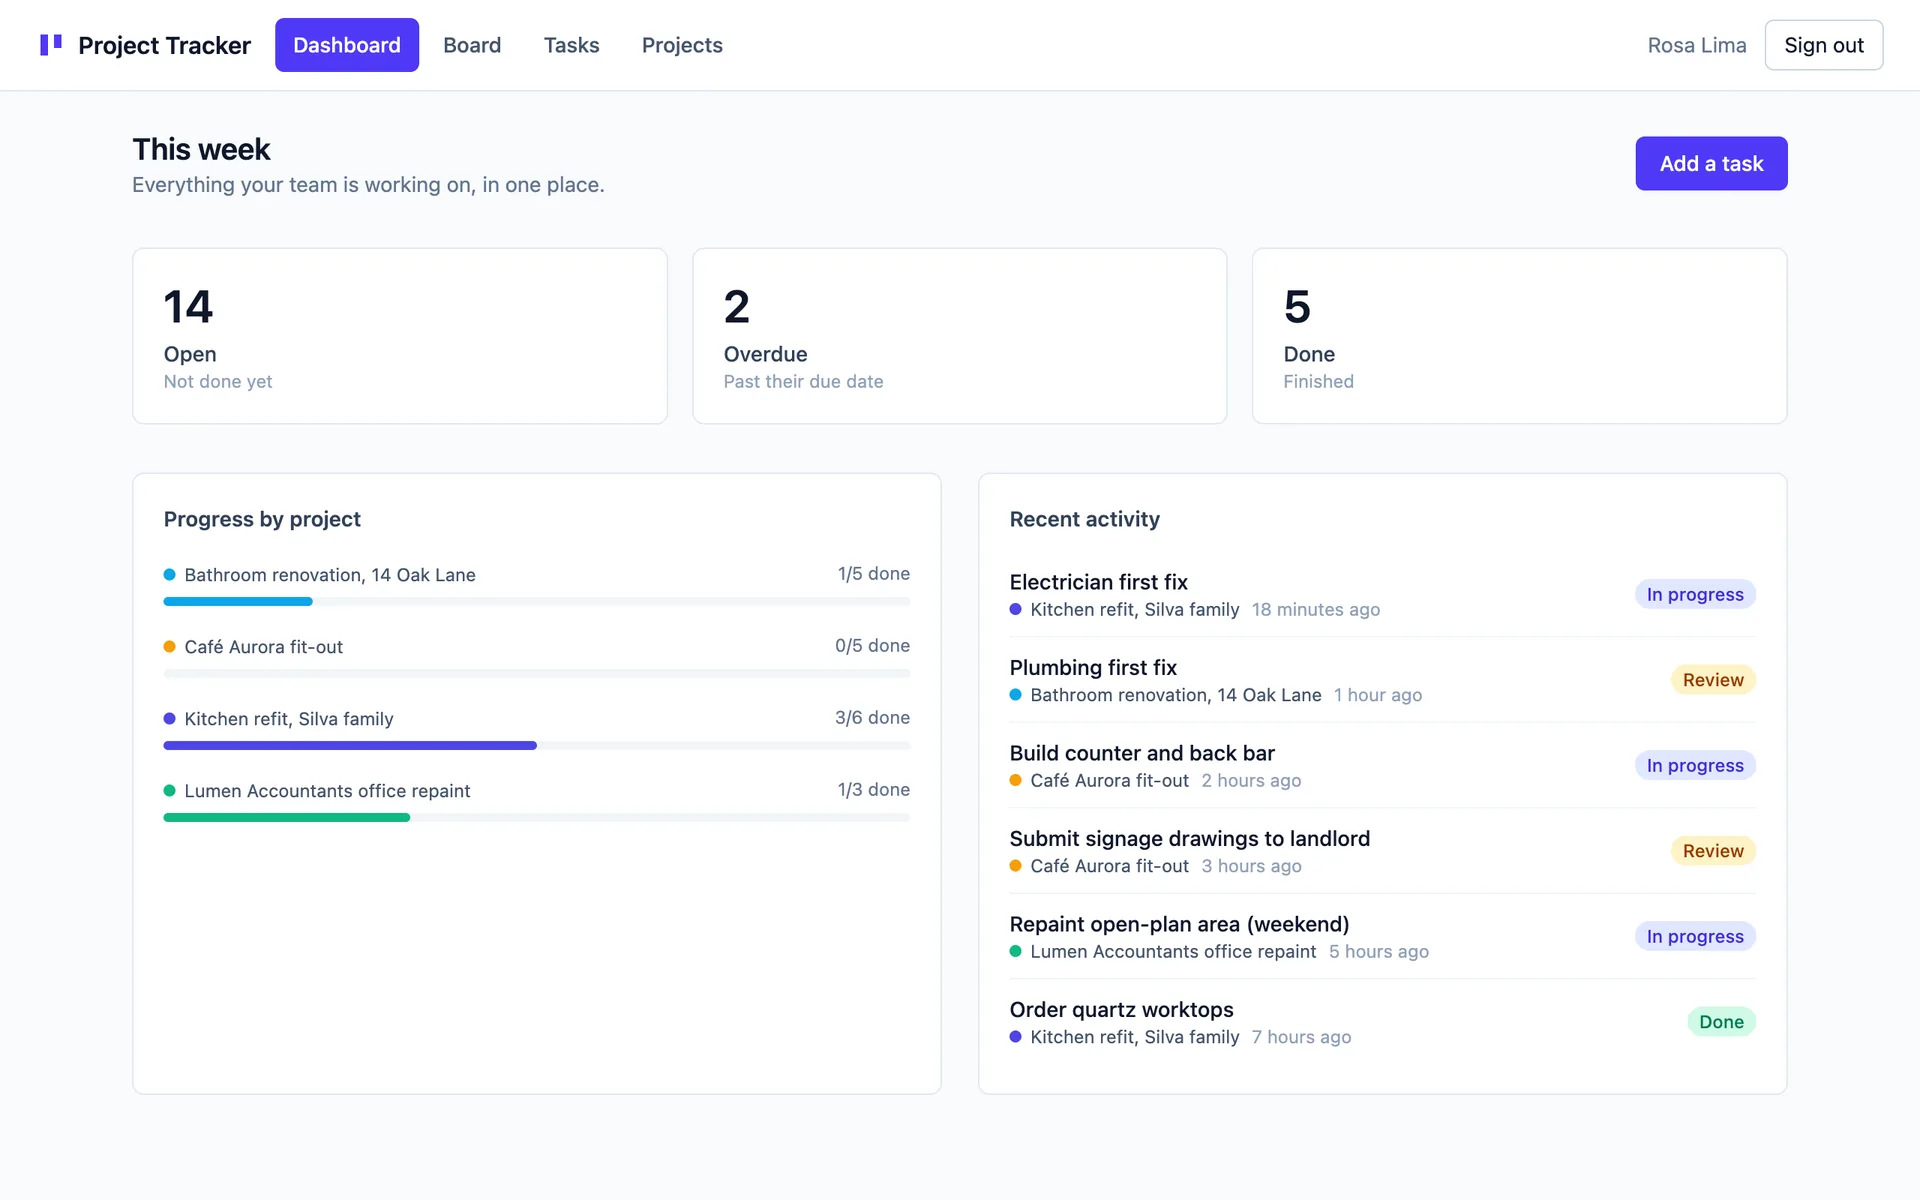
Task: Click the 0/5 done count
Action: [x=872, y=646]
